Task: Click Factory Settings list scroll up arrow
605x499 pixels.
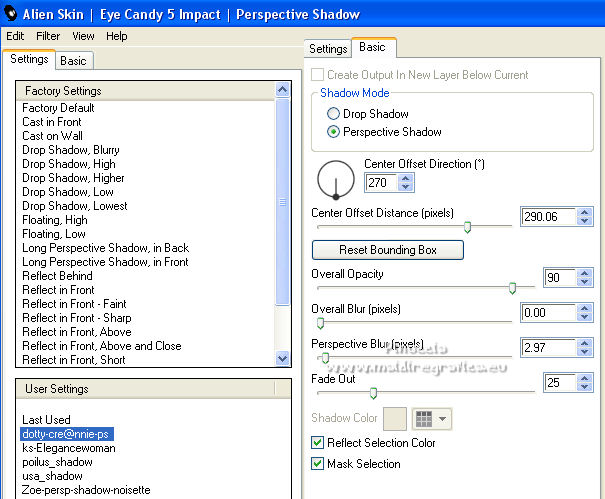Action: click(x=282, y=90)
